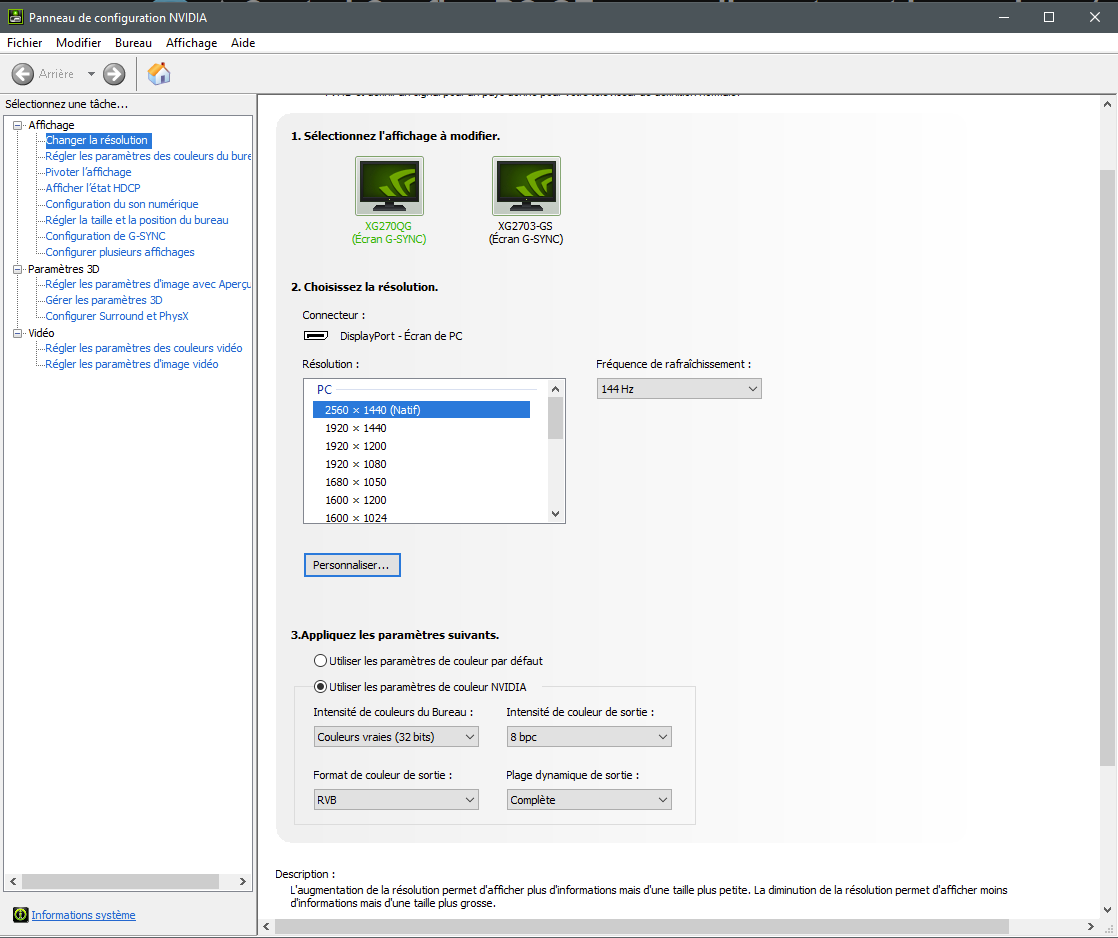The image size is (1118, 938).
Task: Select the XG2703-GS monitor icon
Action: (526, 185)
